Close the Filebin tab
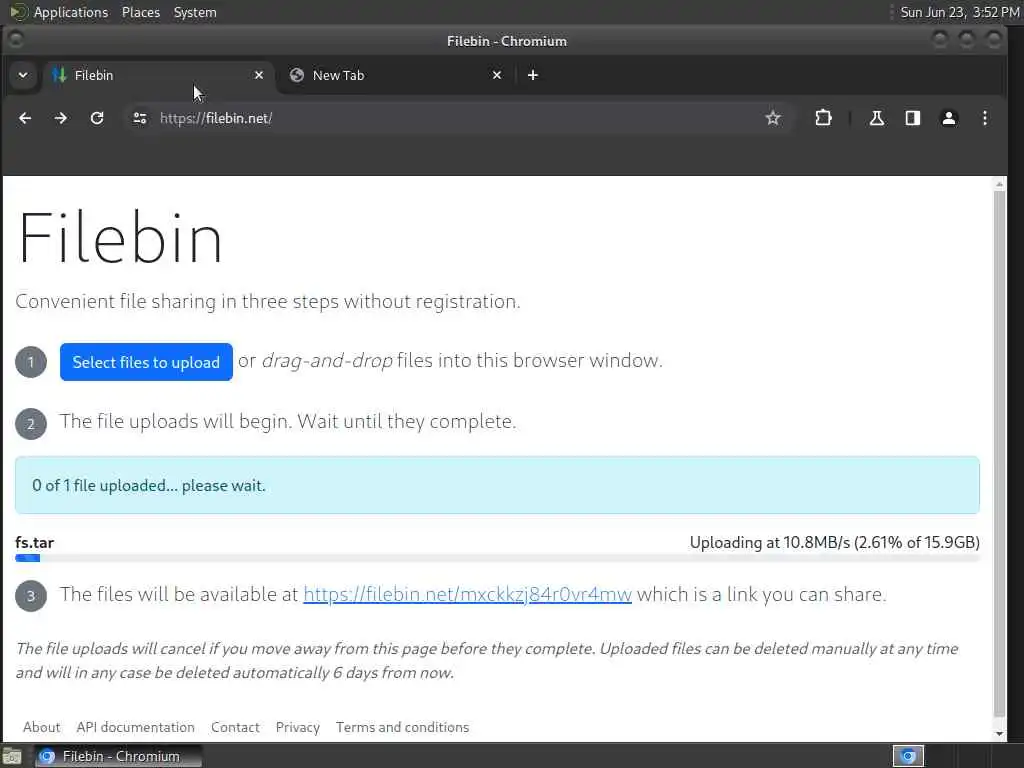Image resolution: width=1024 pixels, height=768 pixels. [259, 75]
